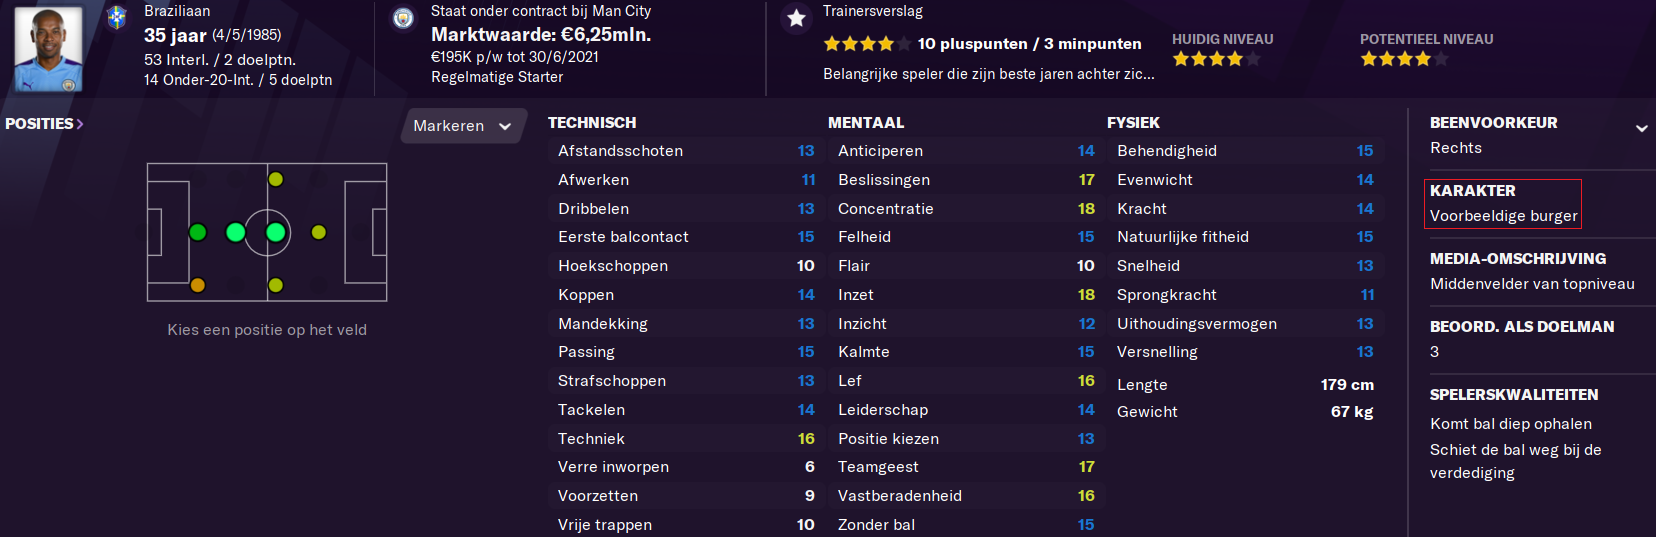Open the Trainersverslag coach report
Screen dimensions: 1656x537
(873, 11)
